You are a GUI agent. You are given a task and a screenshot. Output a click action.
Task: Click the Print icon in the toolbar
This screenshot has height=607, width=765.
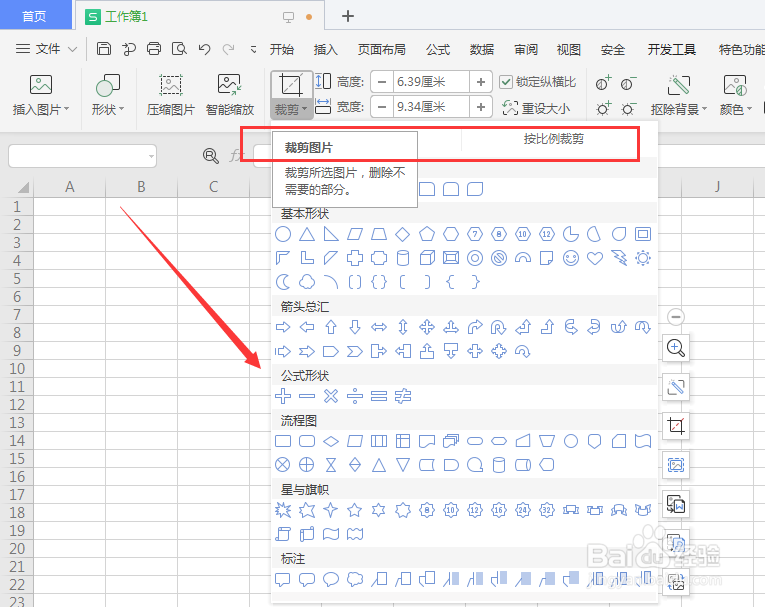154,49
